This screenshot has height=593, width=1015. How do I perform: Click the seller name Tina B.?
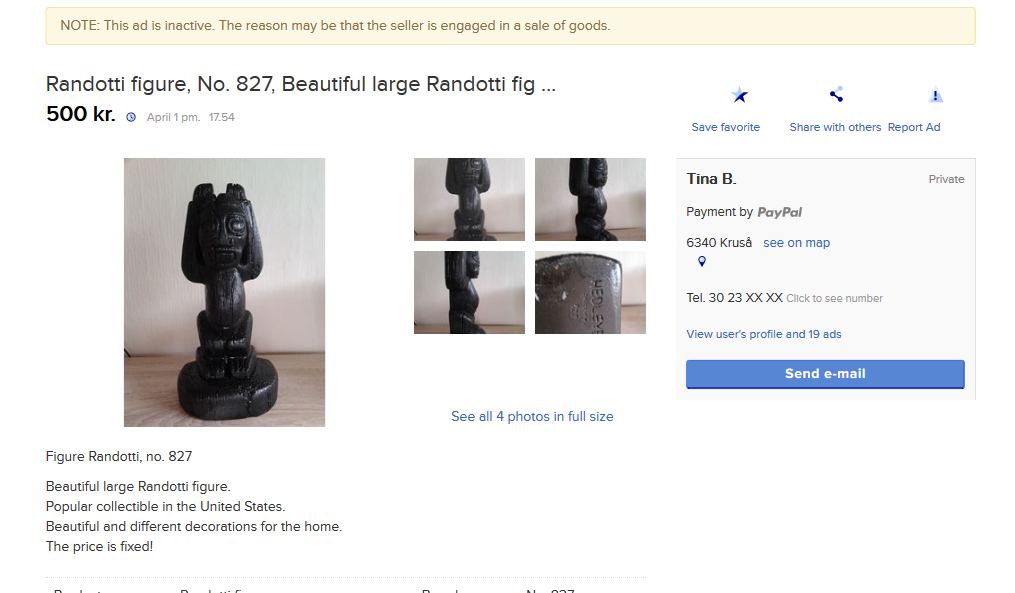(x=711, y=179)
